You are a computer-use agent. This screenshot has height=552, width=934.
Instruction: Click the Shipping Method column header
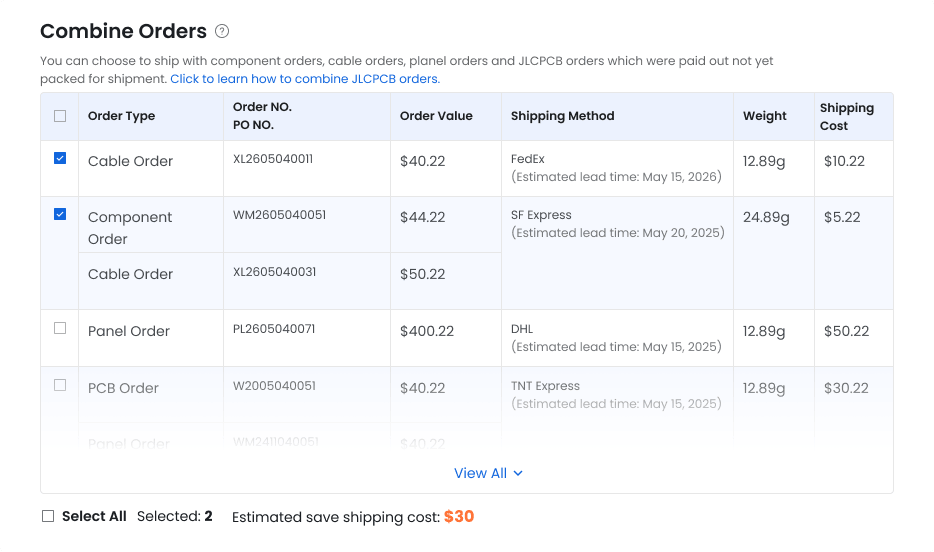point(562,116)
